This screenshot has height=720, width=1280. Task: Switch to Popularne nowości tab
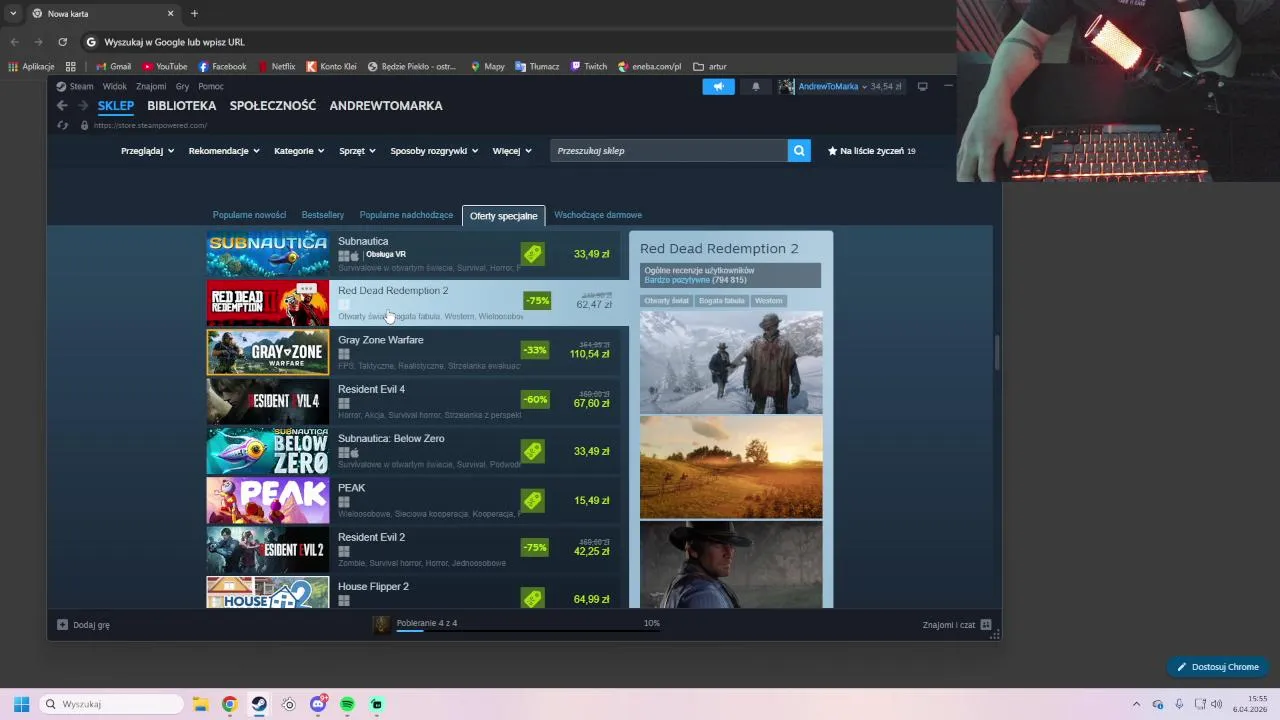point(249,215)
